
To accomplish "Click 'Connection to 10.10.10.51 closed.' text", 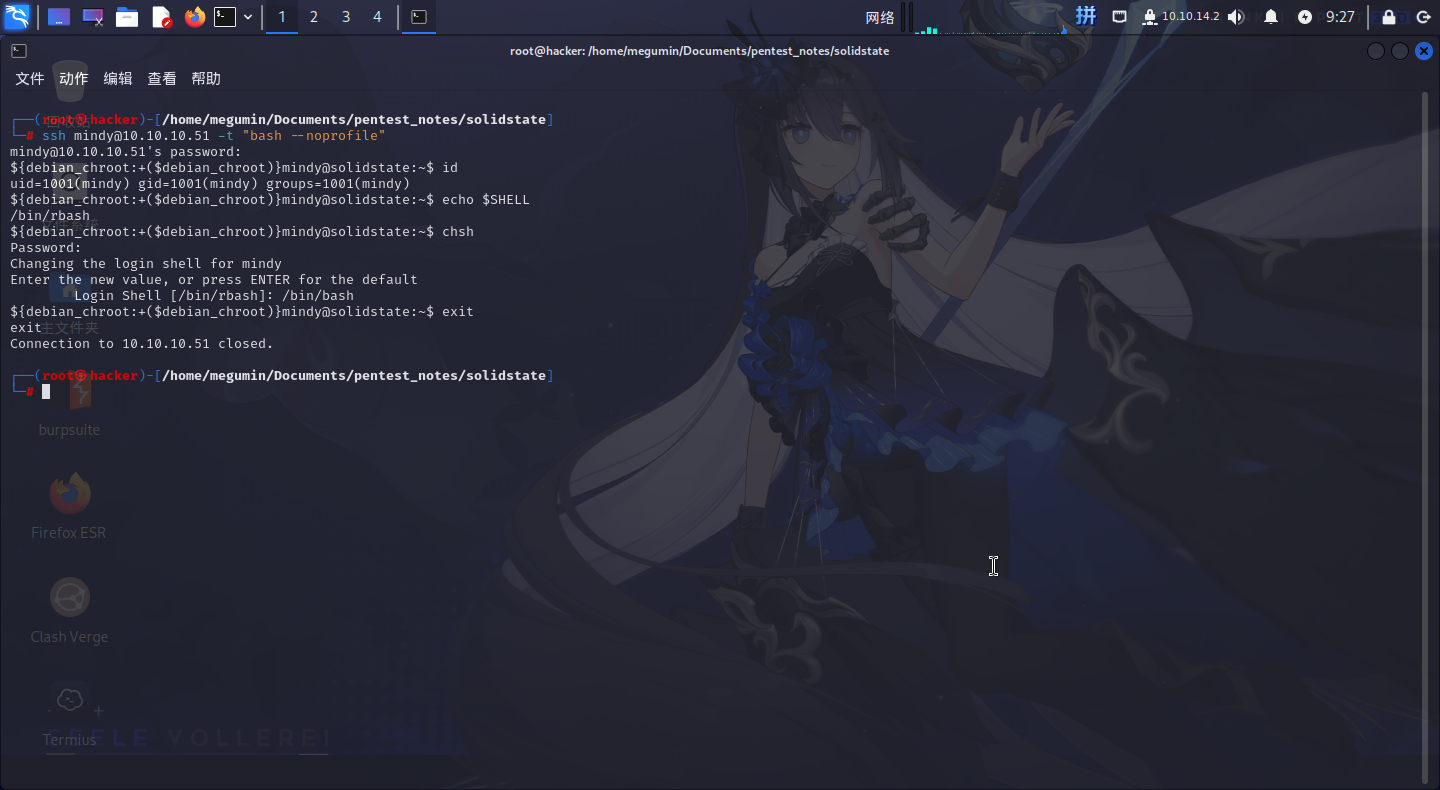I will point(142,343).
